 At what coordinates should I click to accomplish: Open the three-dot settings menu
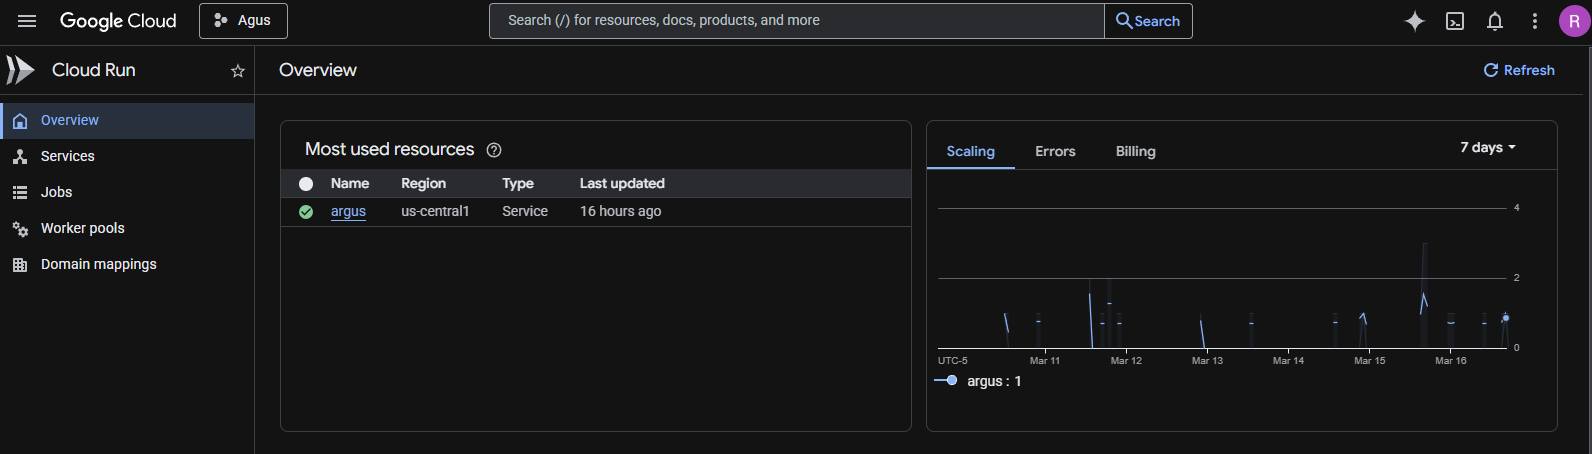(1535, 21)
